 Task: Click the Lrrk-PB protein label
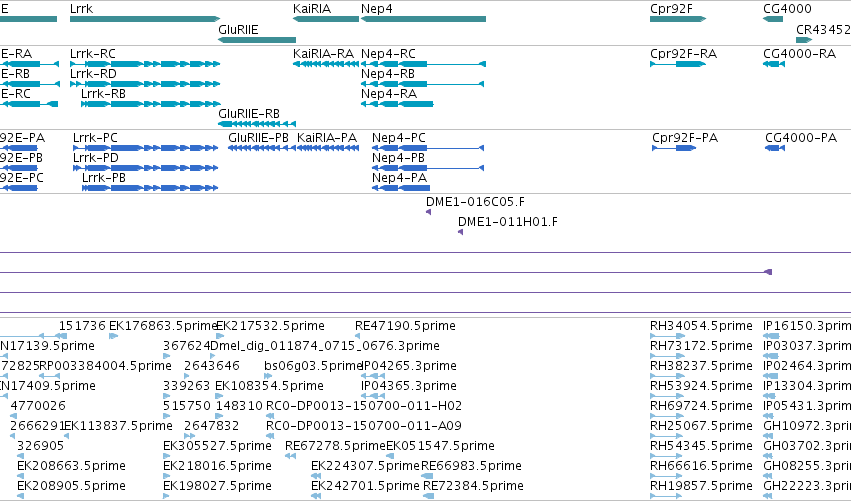coord(104,178)
